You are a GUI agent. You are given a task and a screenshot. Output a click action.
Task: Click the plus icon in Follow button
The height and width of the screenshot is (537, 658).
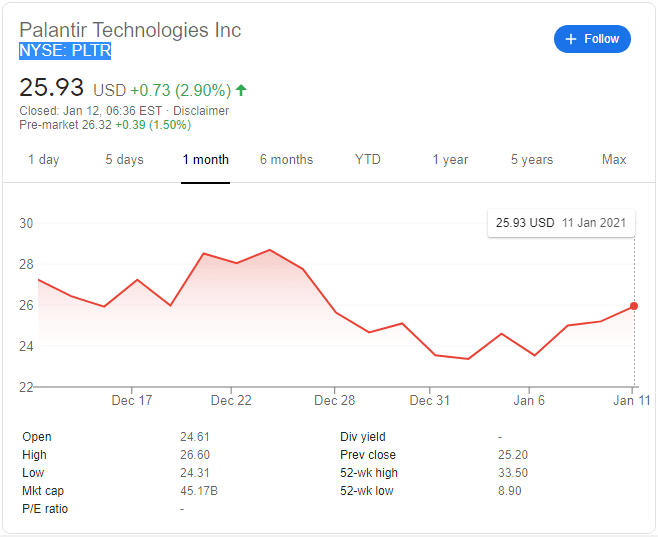(x=571, y=39)
